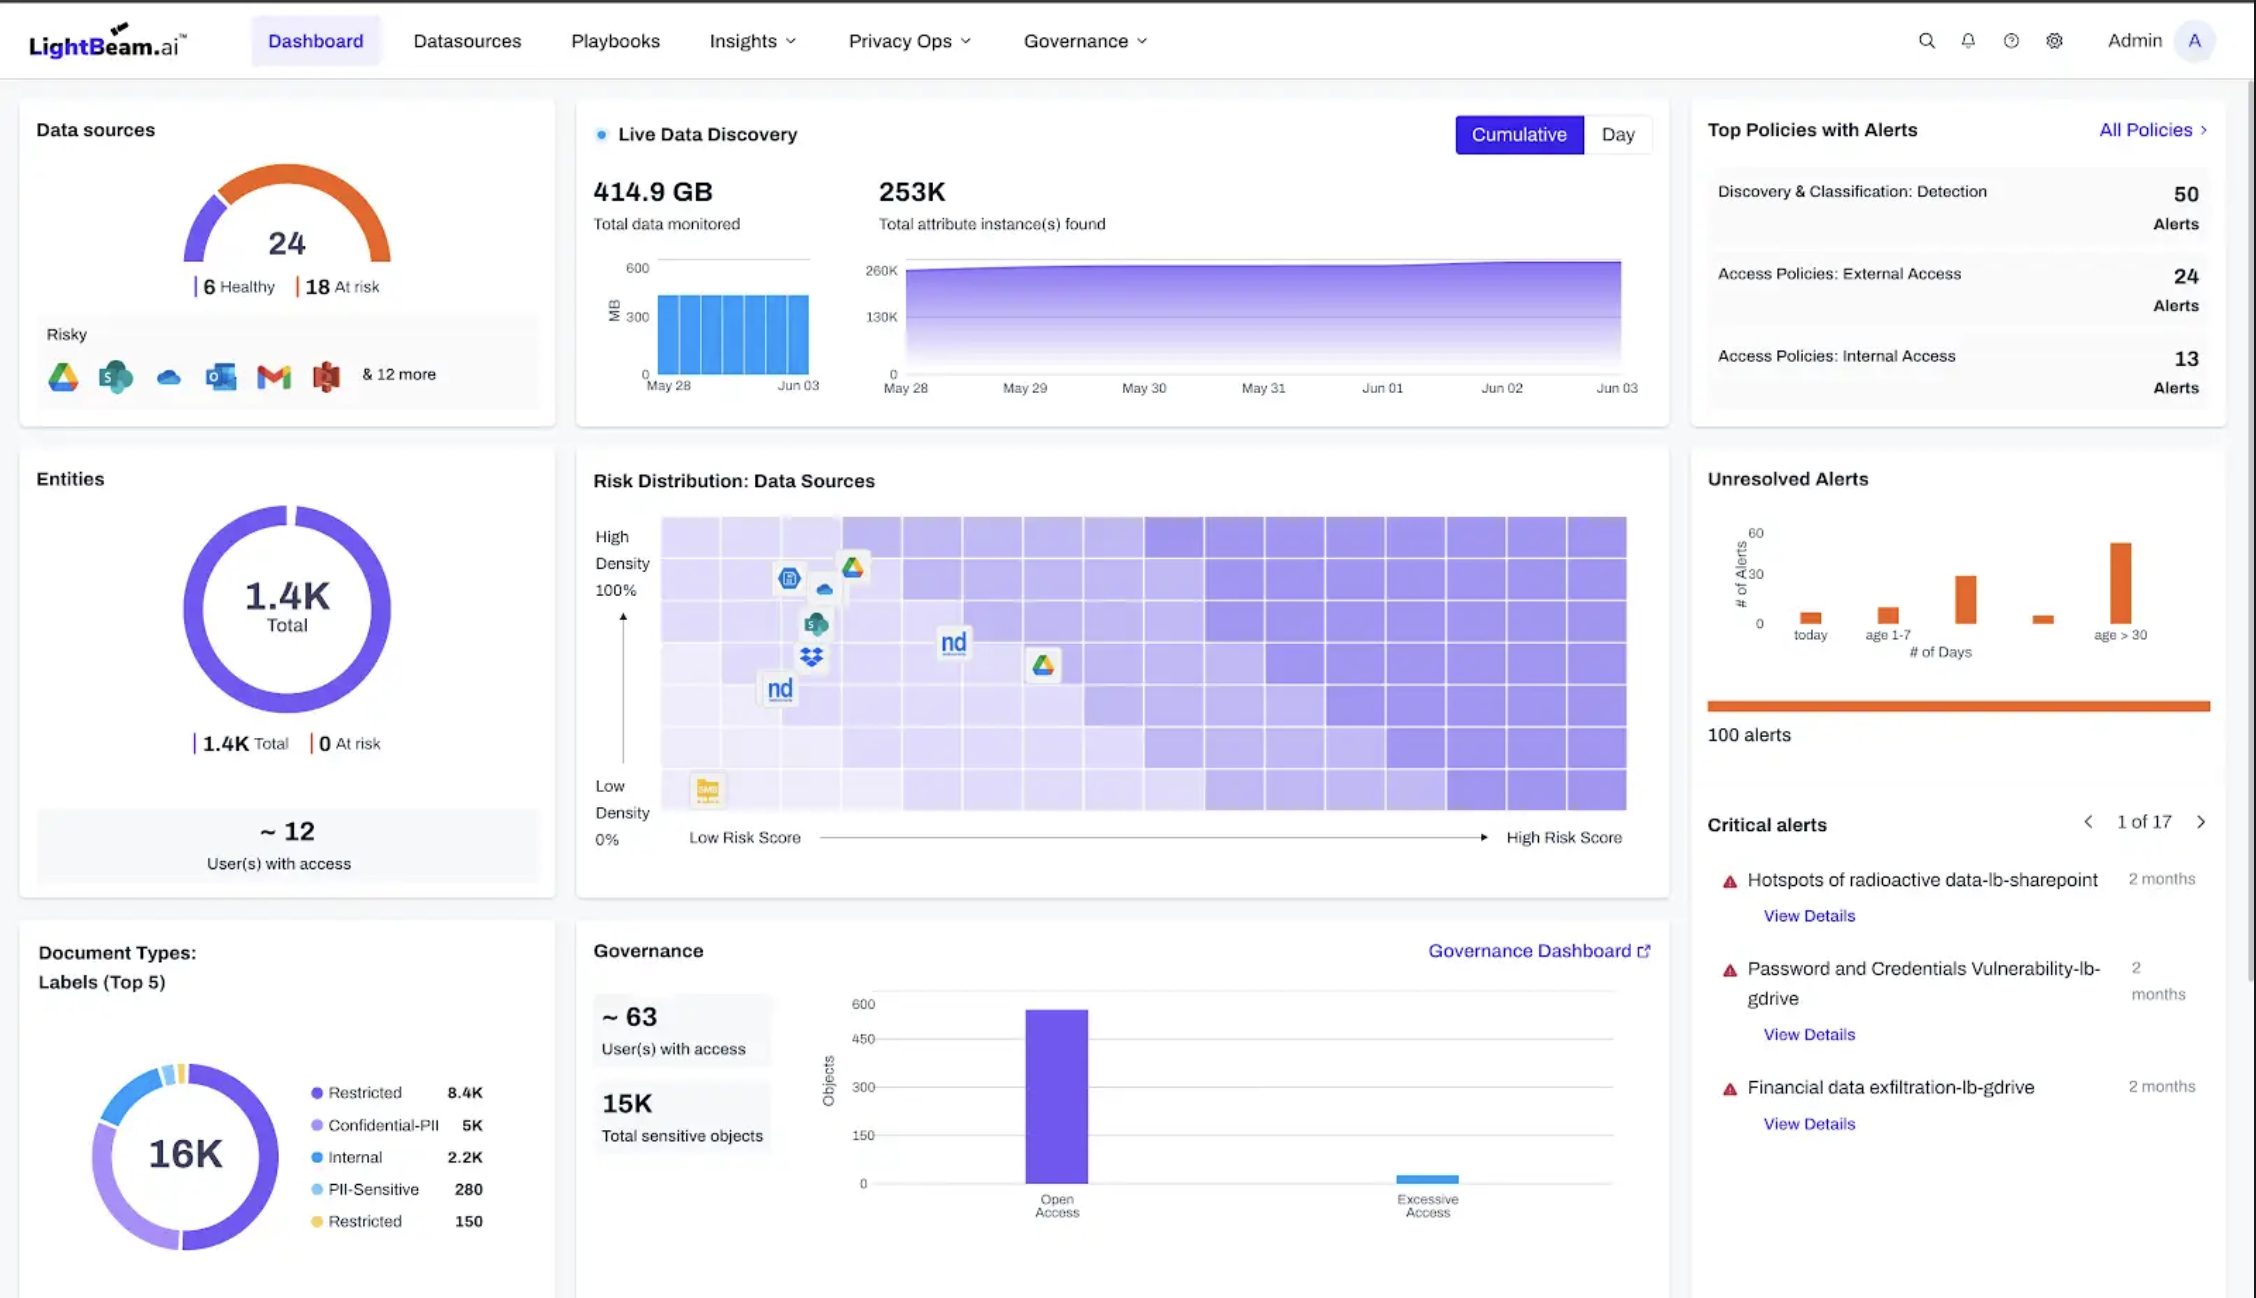Navigate to the Playbooks tab
2256x1298 pixels.
[615, 41]
